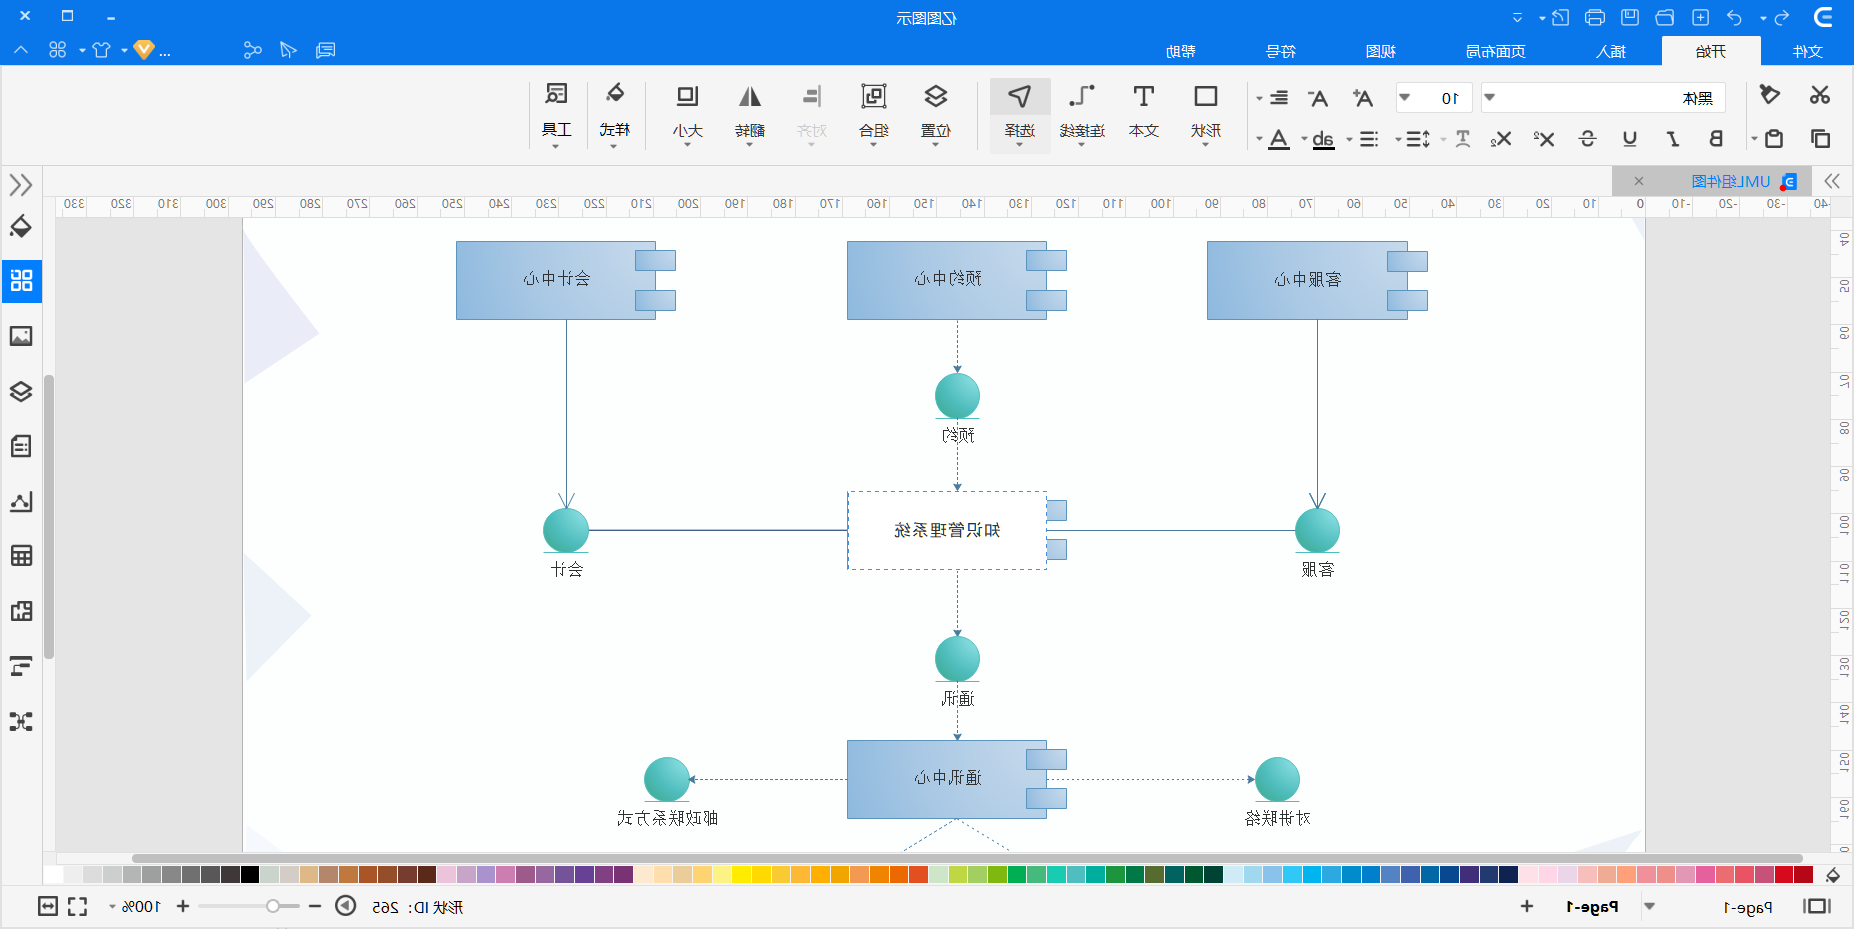Toggle Bold formatting
The width and height of the screenshot is (1854, 929).
click(1716, 138)
